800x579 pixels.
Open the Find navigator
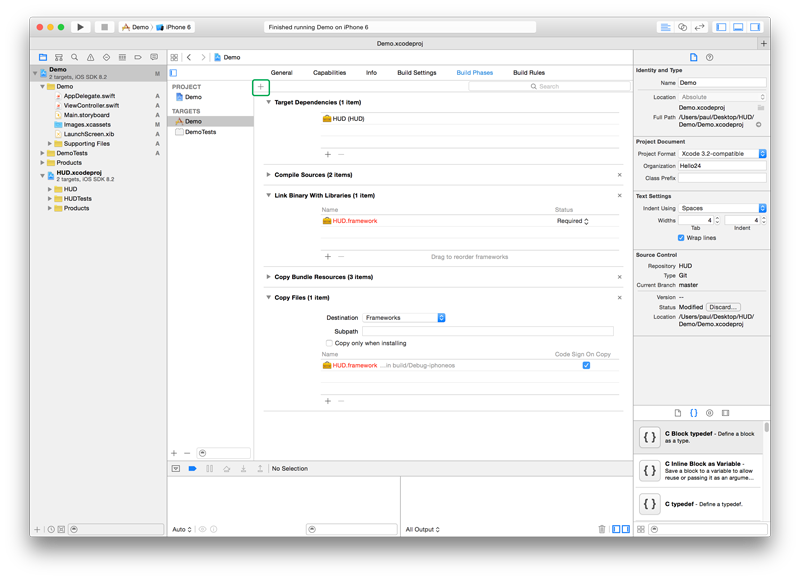click(74, 57)
